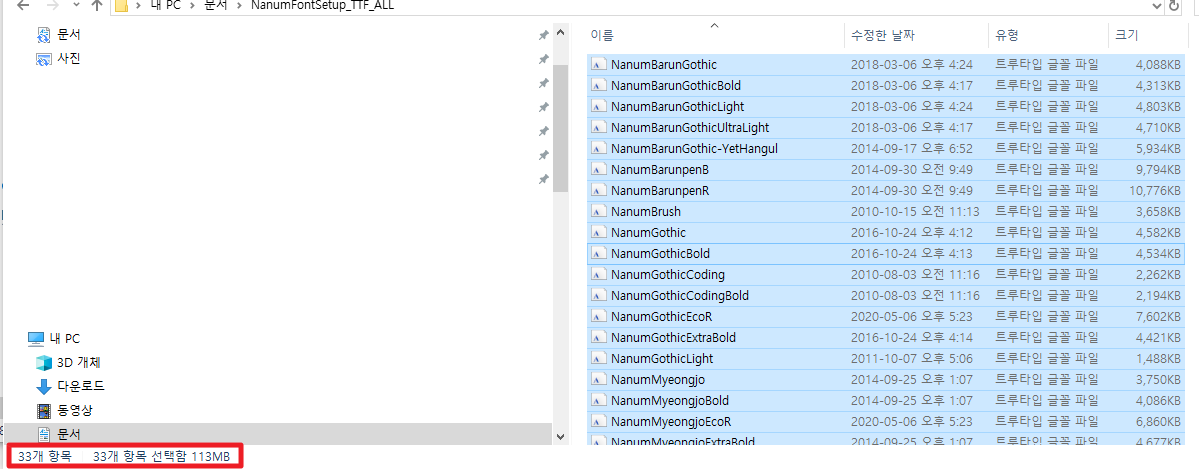
Task: Expand the chevron after 문서 in path
Action: pyautogui.click(x=238, y=6)
